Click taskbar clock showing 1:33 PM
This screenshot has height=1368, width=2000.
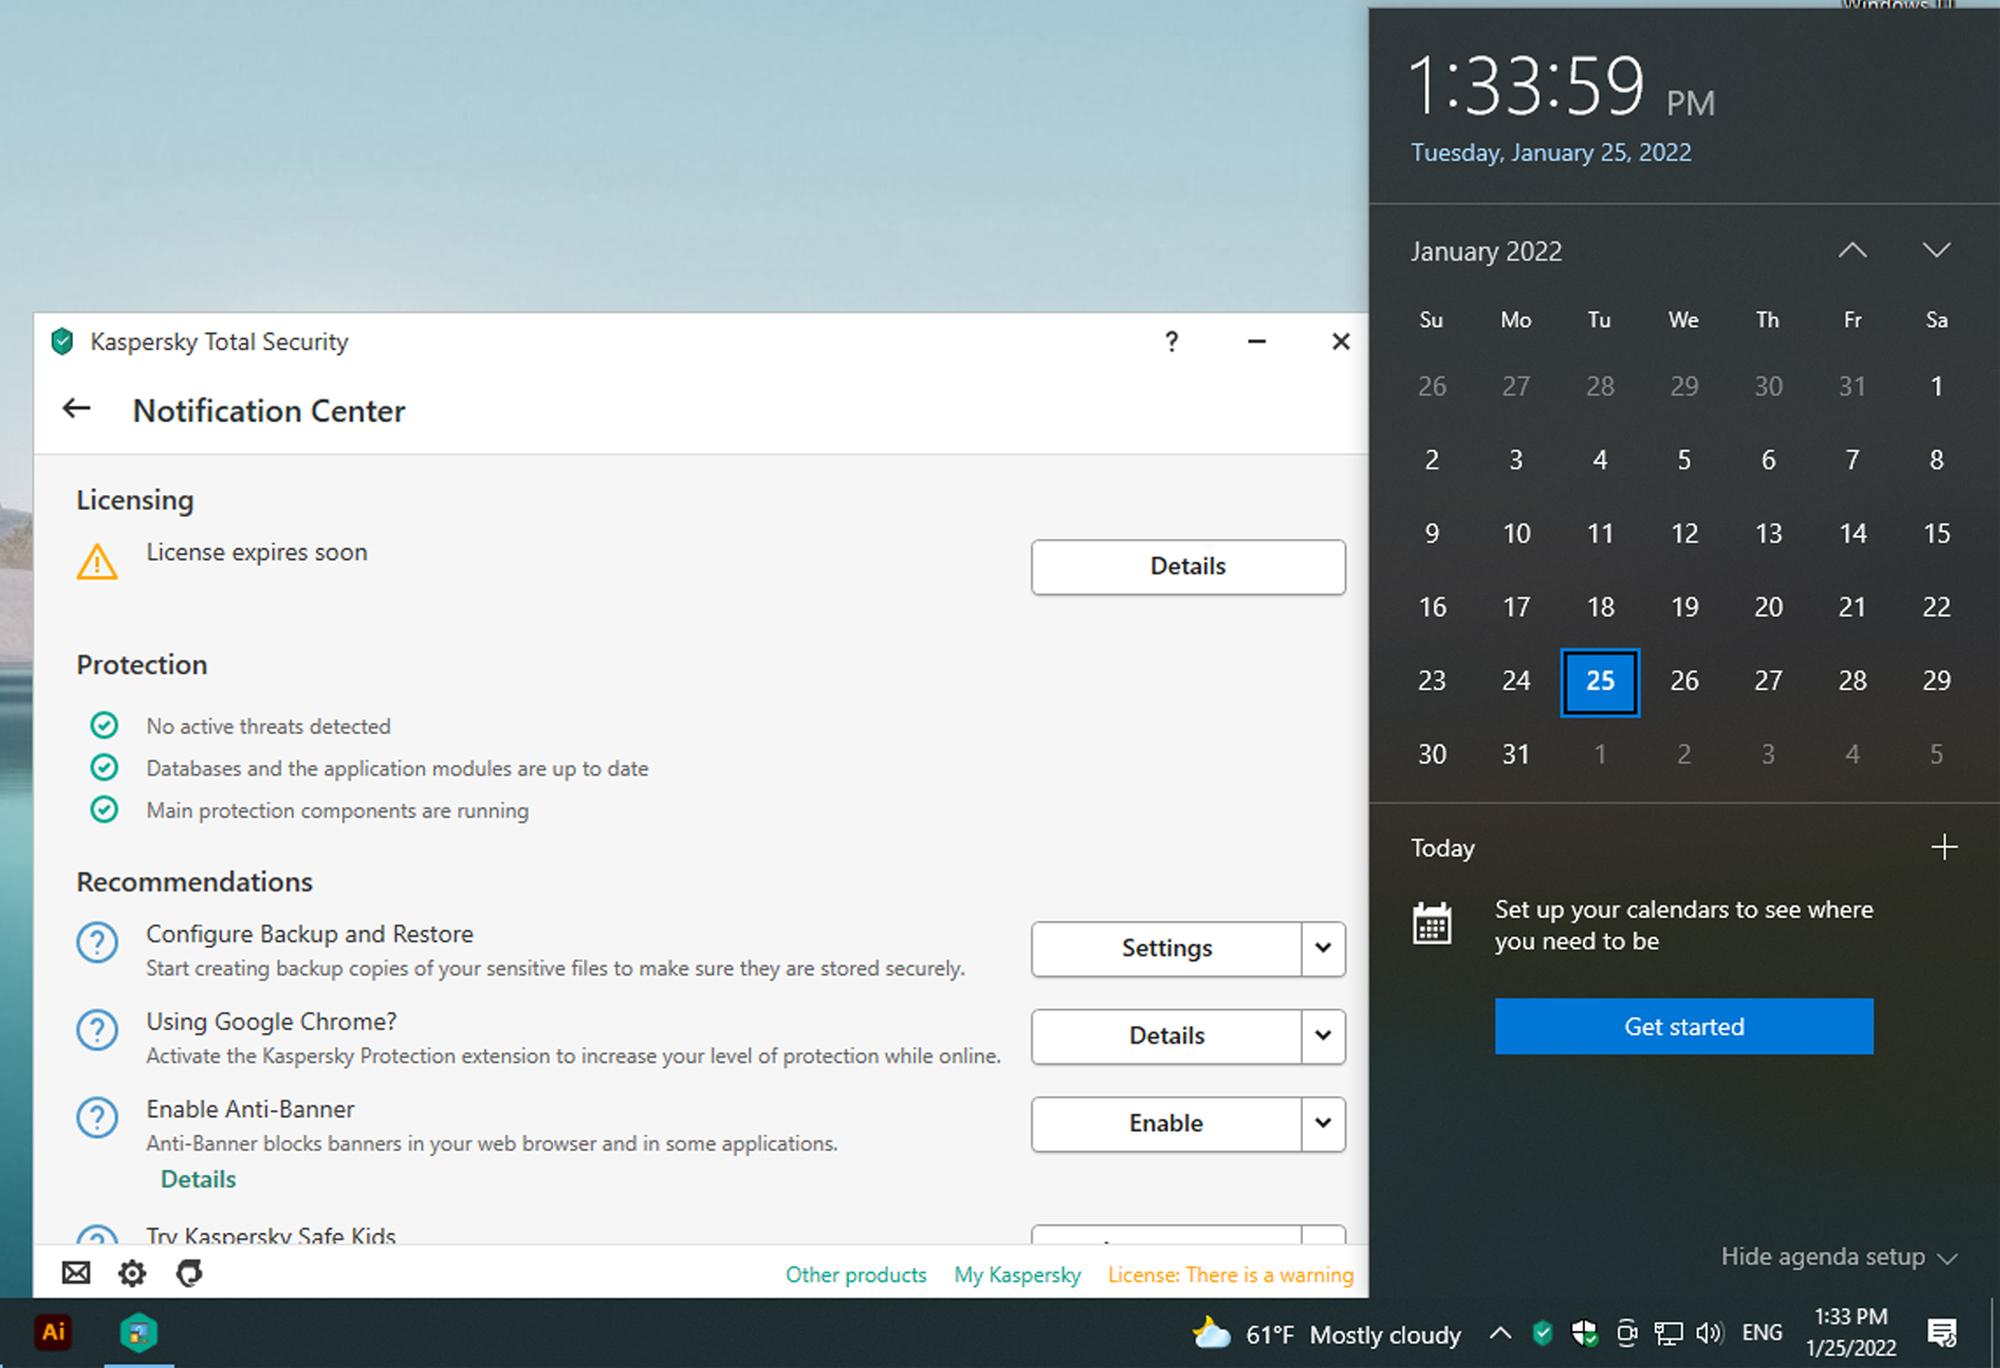1851,1332
